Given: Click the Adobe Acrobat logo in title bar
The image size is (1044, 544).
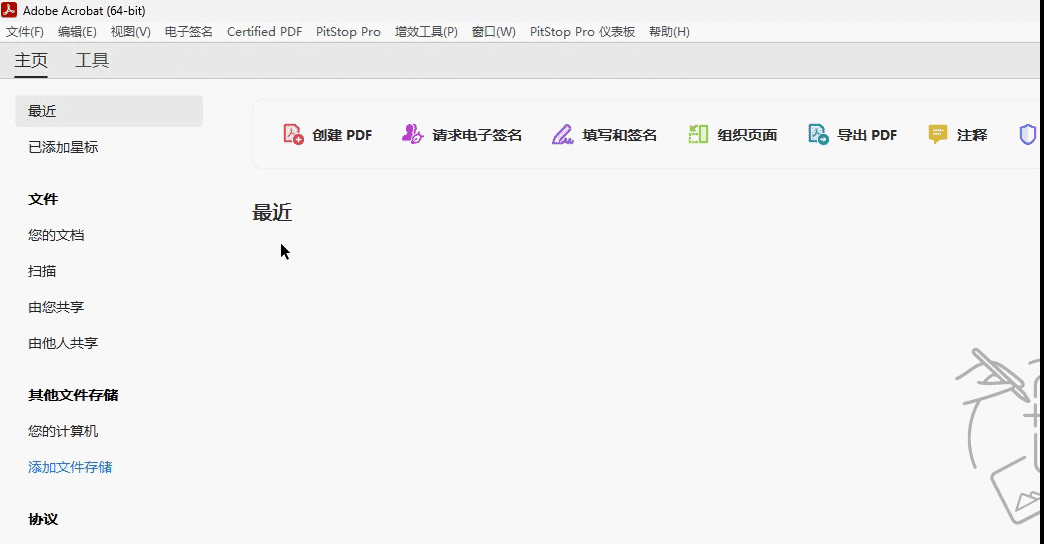Looking at the screenshot, I should click(9, 10).
